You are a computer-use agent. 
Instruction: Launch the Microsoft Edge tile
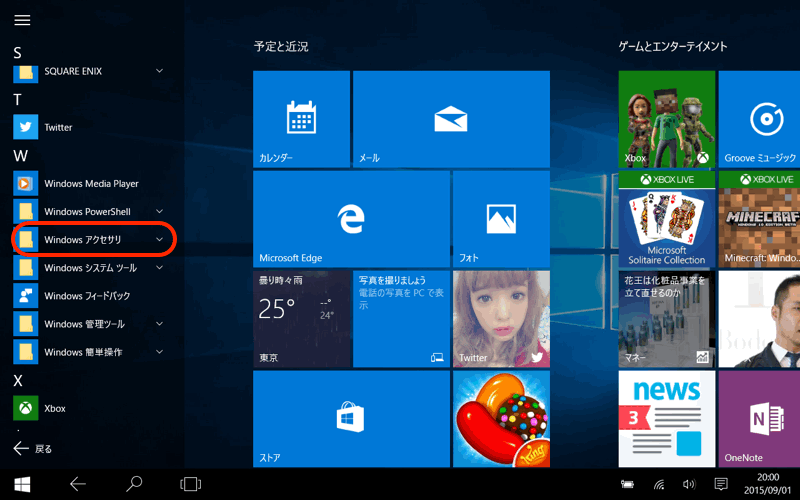pos(350,218)
